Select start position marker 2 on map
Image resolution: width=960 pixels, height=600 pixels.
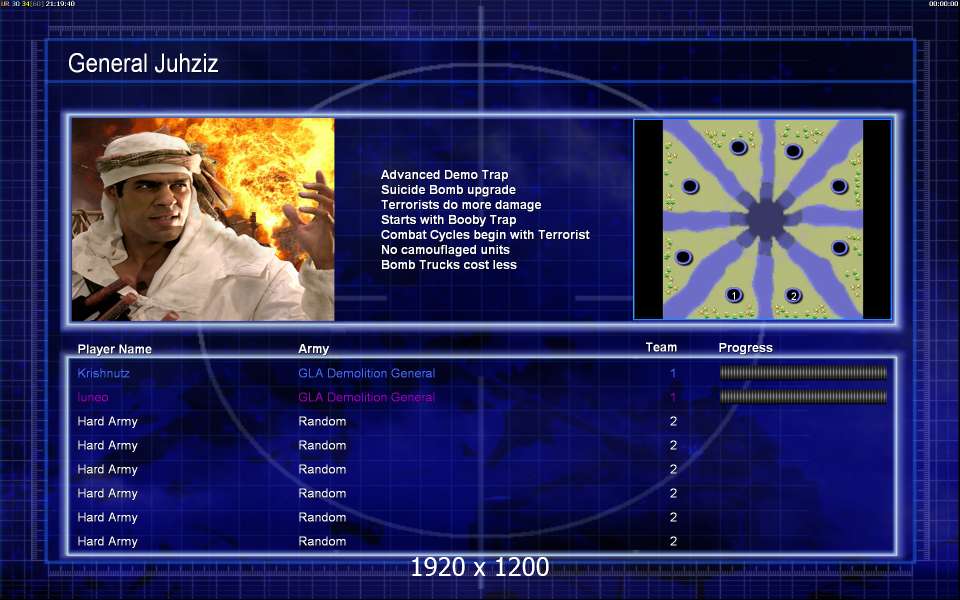click(x=793, y=296)
